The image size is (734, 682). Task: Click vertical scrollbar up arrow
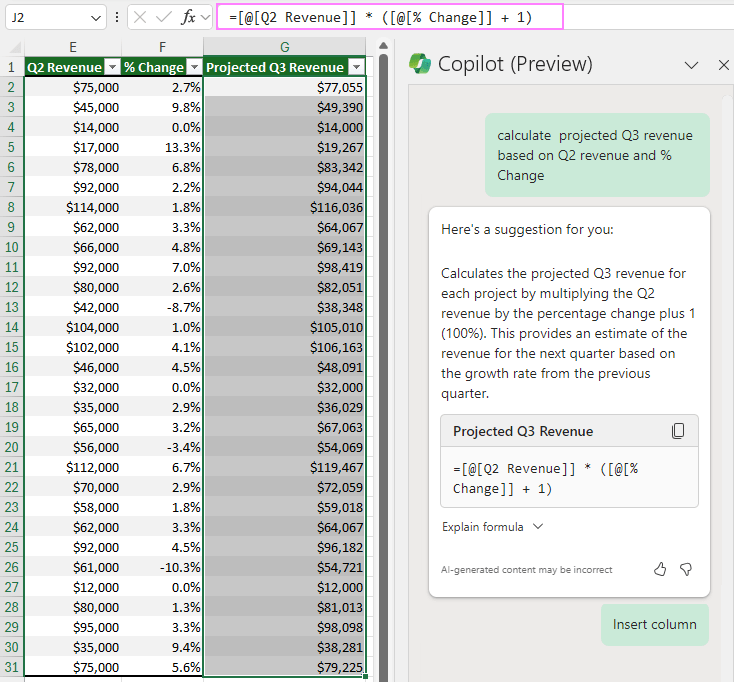tap(383, 45)
